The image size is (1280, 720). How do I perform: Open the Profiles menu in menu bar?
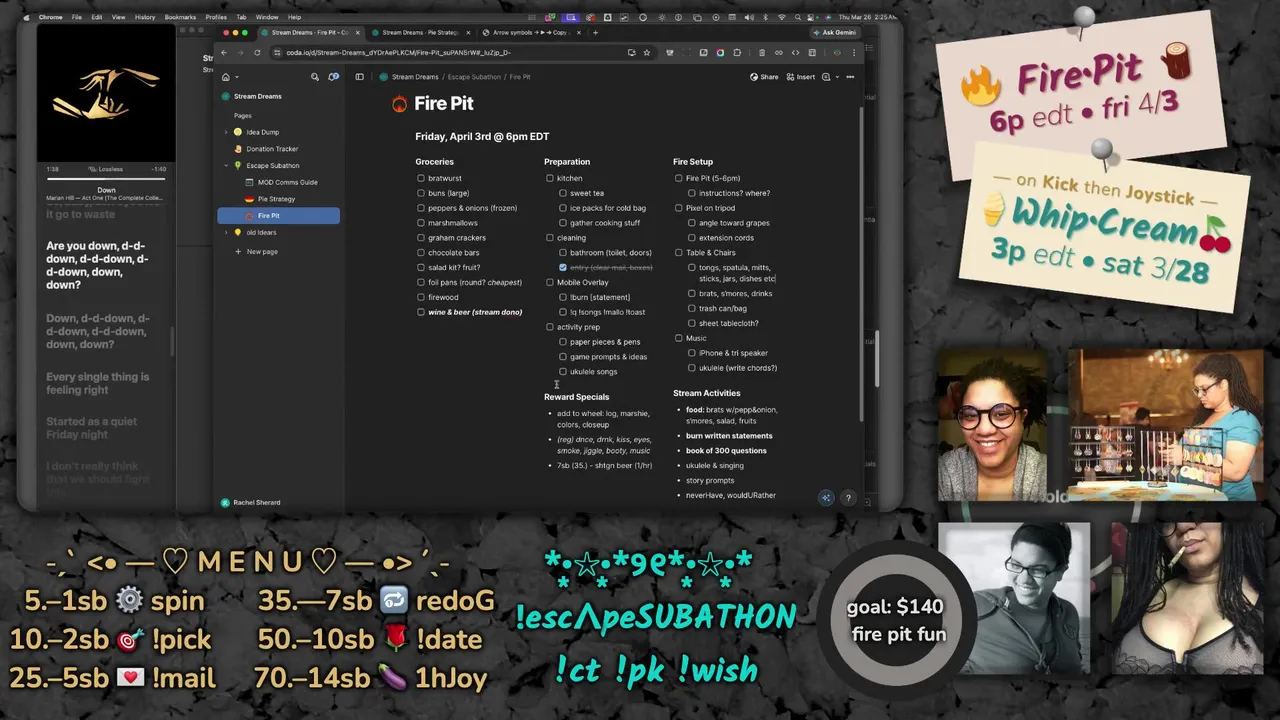(216, 17)
